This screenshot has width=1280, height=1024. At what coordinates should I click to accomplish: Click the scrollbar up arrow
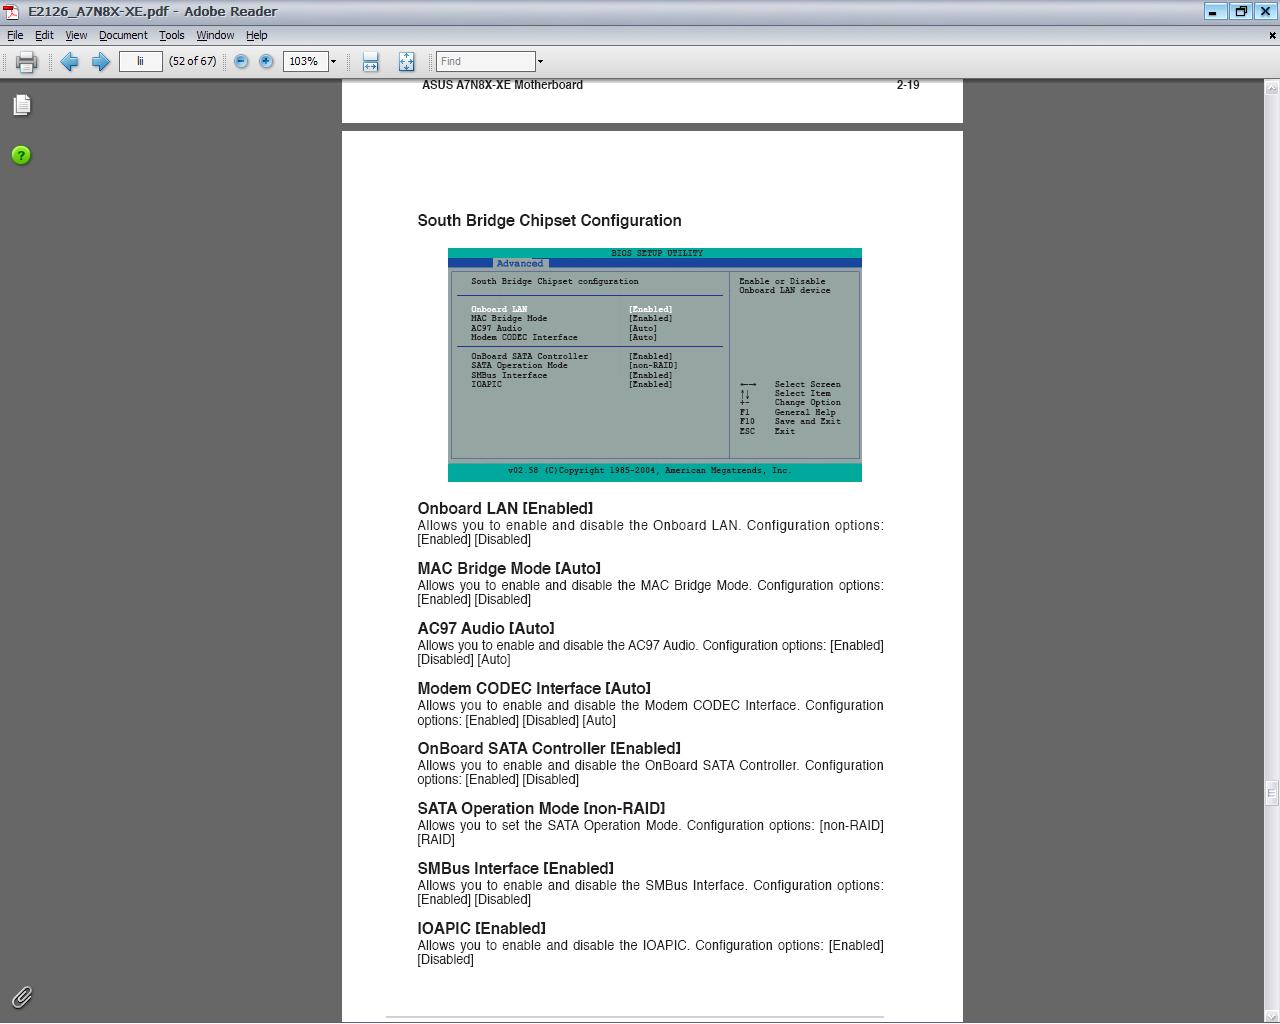(1271, 87)
